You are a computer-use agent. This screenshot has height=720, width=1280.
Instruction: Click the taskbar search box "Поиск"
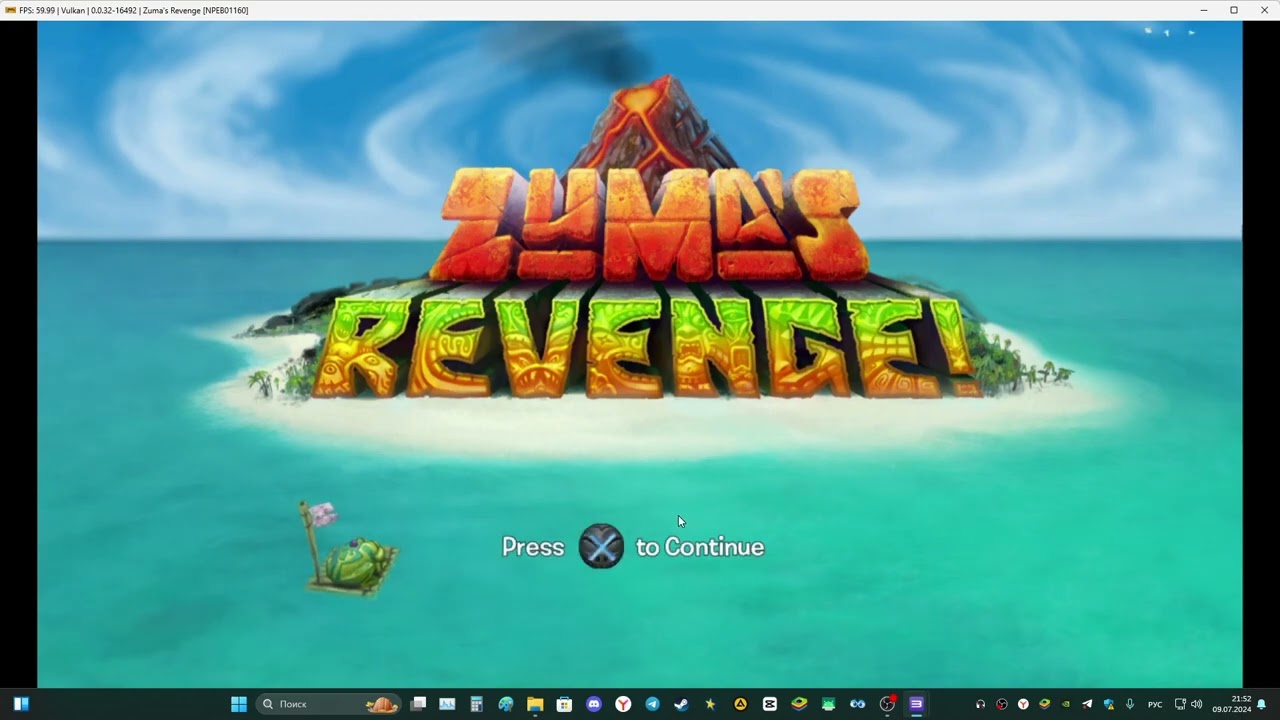click(329, 704)
